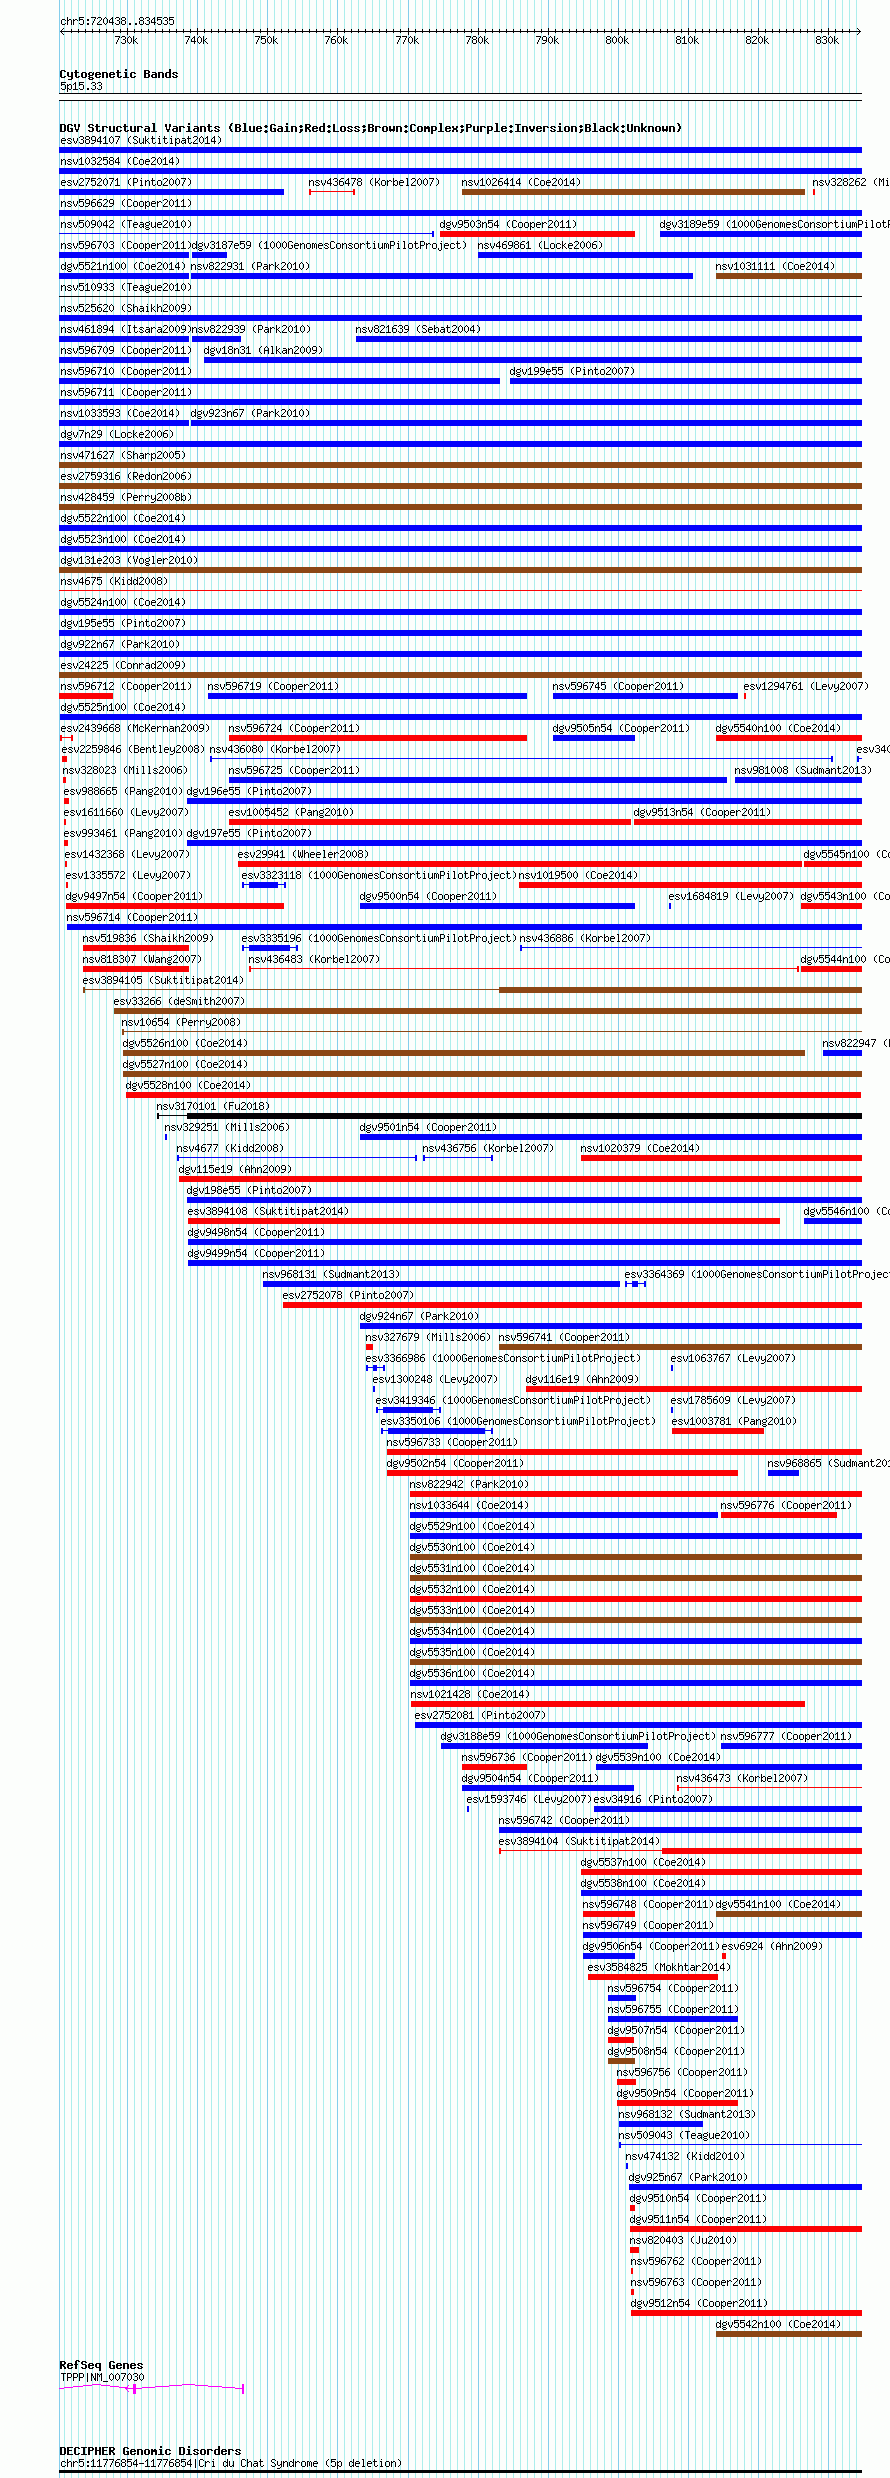Click esv2752081 (Pinto2007) label
Viewport: 890px width, 2478px height.
[480, 1715]
